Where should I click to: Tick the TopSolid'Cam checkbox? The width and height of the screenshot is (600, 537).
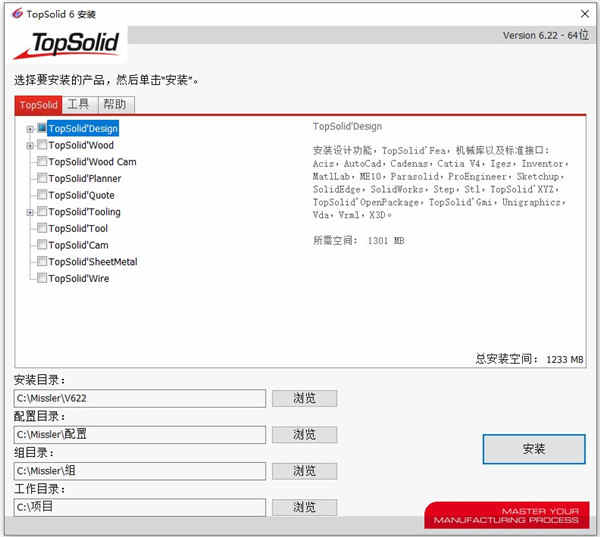tap(42, 245)
